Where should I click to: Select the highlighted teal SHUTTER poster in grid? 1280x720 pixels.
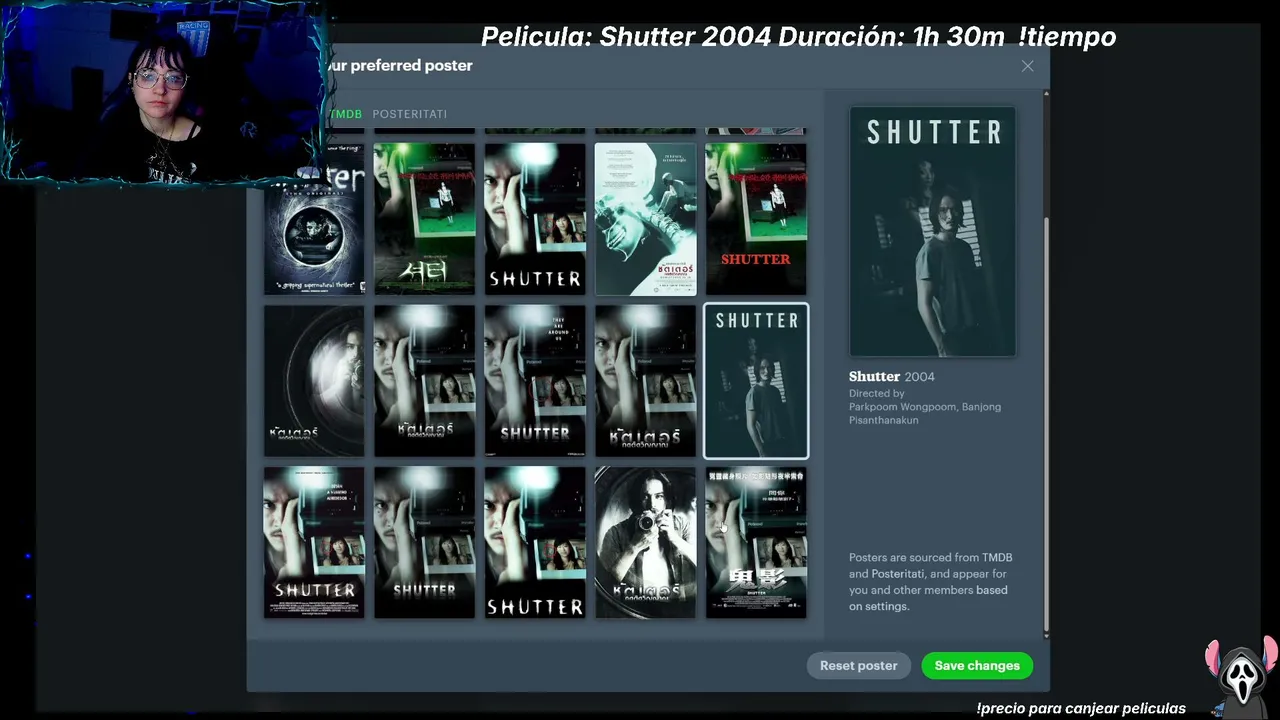[x=756, y=381]
